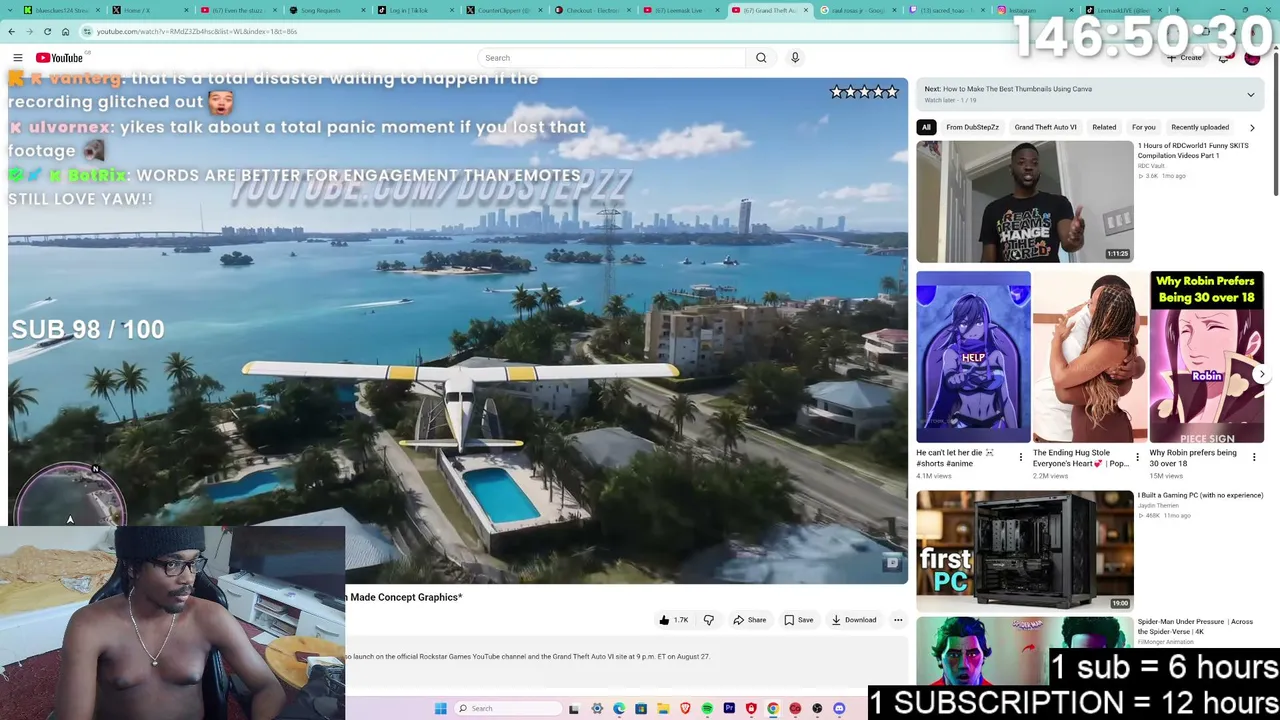The height and width of the screenshot is (720, 1280).
Task: Open Microsoft Store from the taskbar
Action: [x=641, y=709]
